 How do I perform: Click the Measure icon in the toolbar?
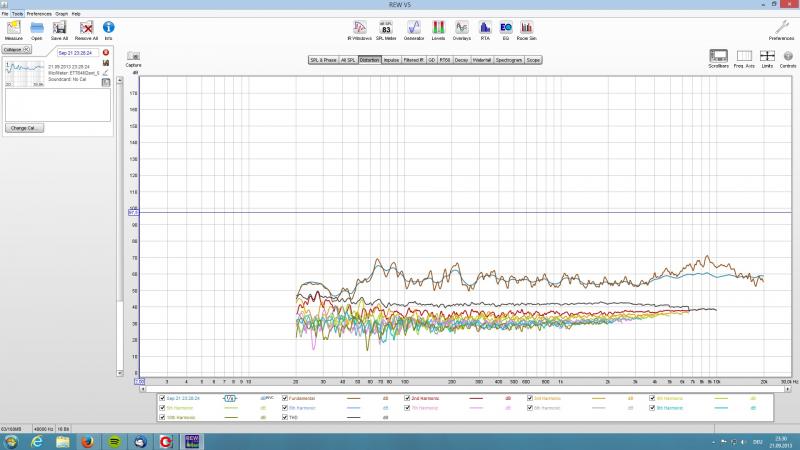pyautogui.click(x=13, y=27)
